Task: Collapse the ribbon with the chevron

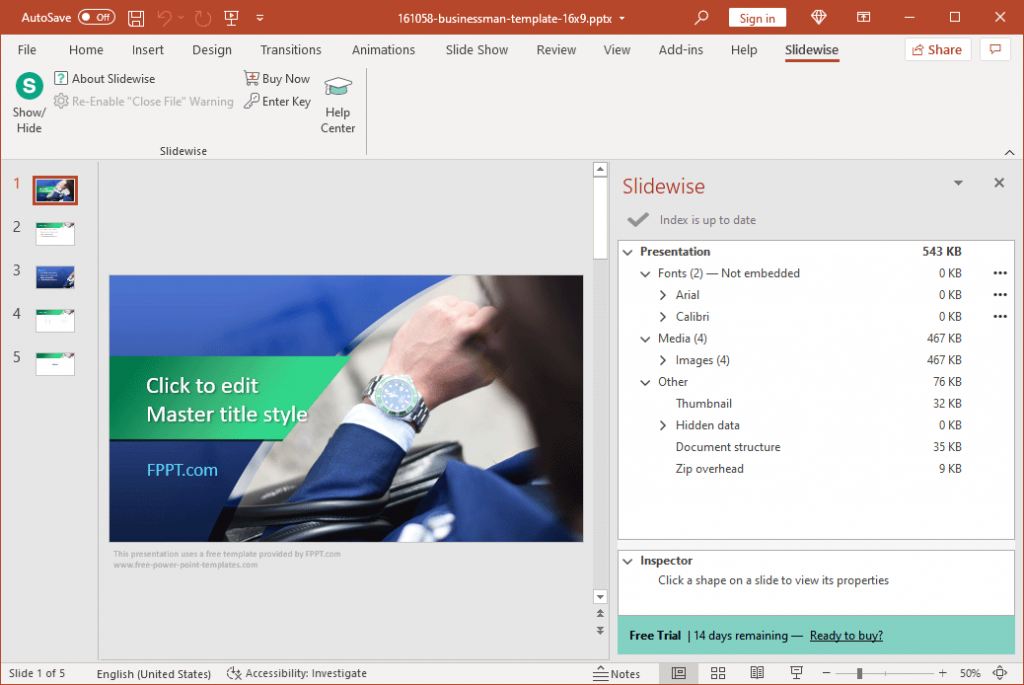Action: [1009, 151]
